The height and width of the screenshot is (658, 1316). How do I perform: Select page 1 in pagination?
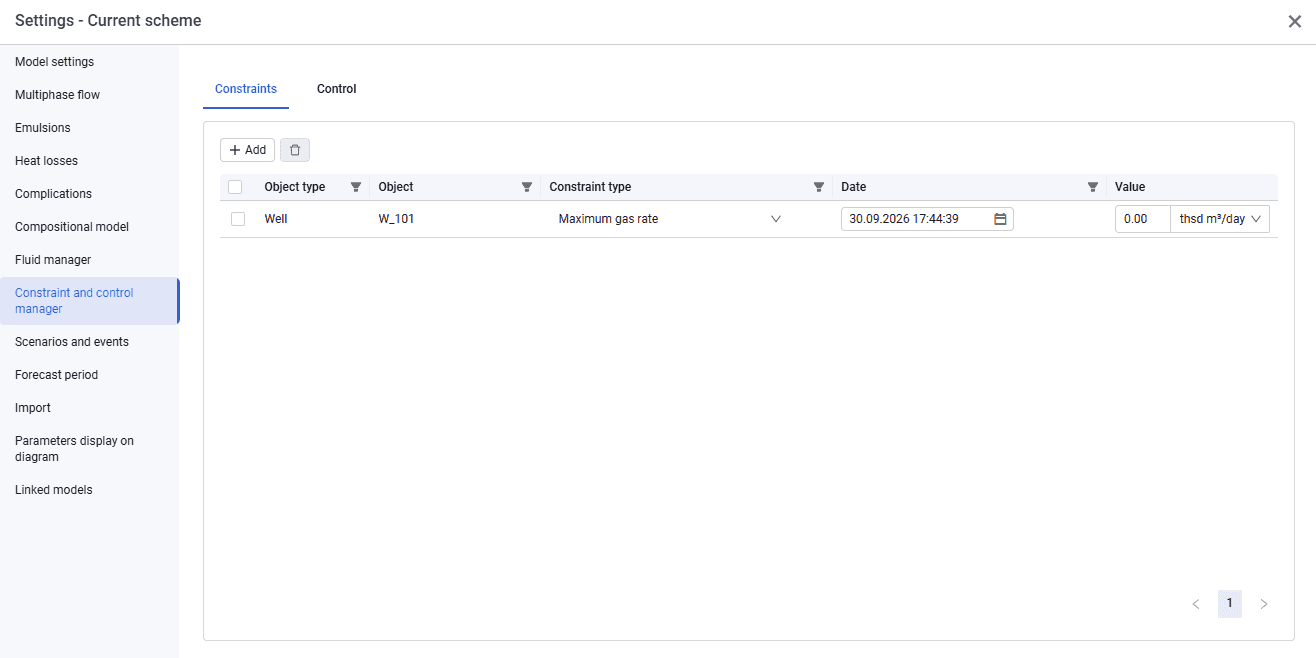click(1230, 604)
